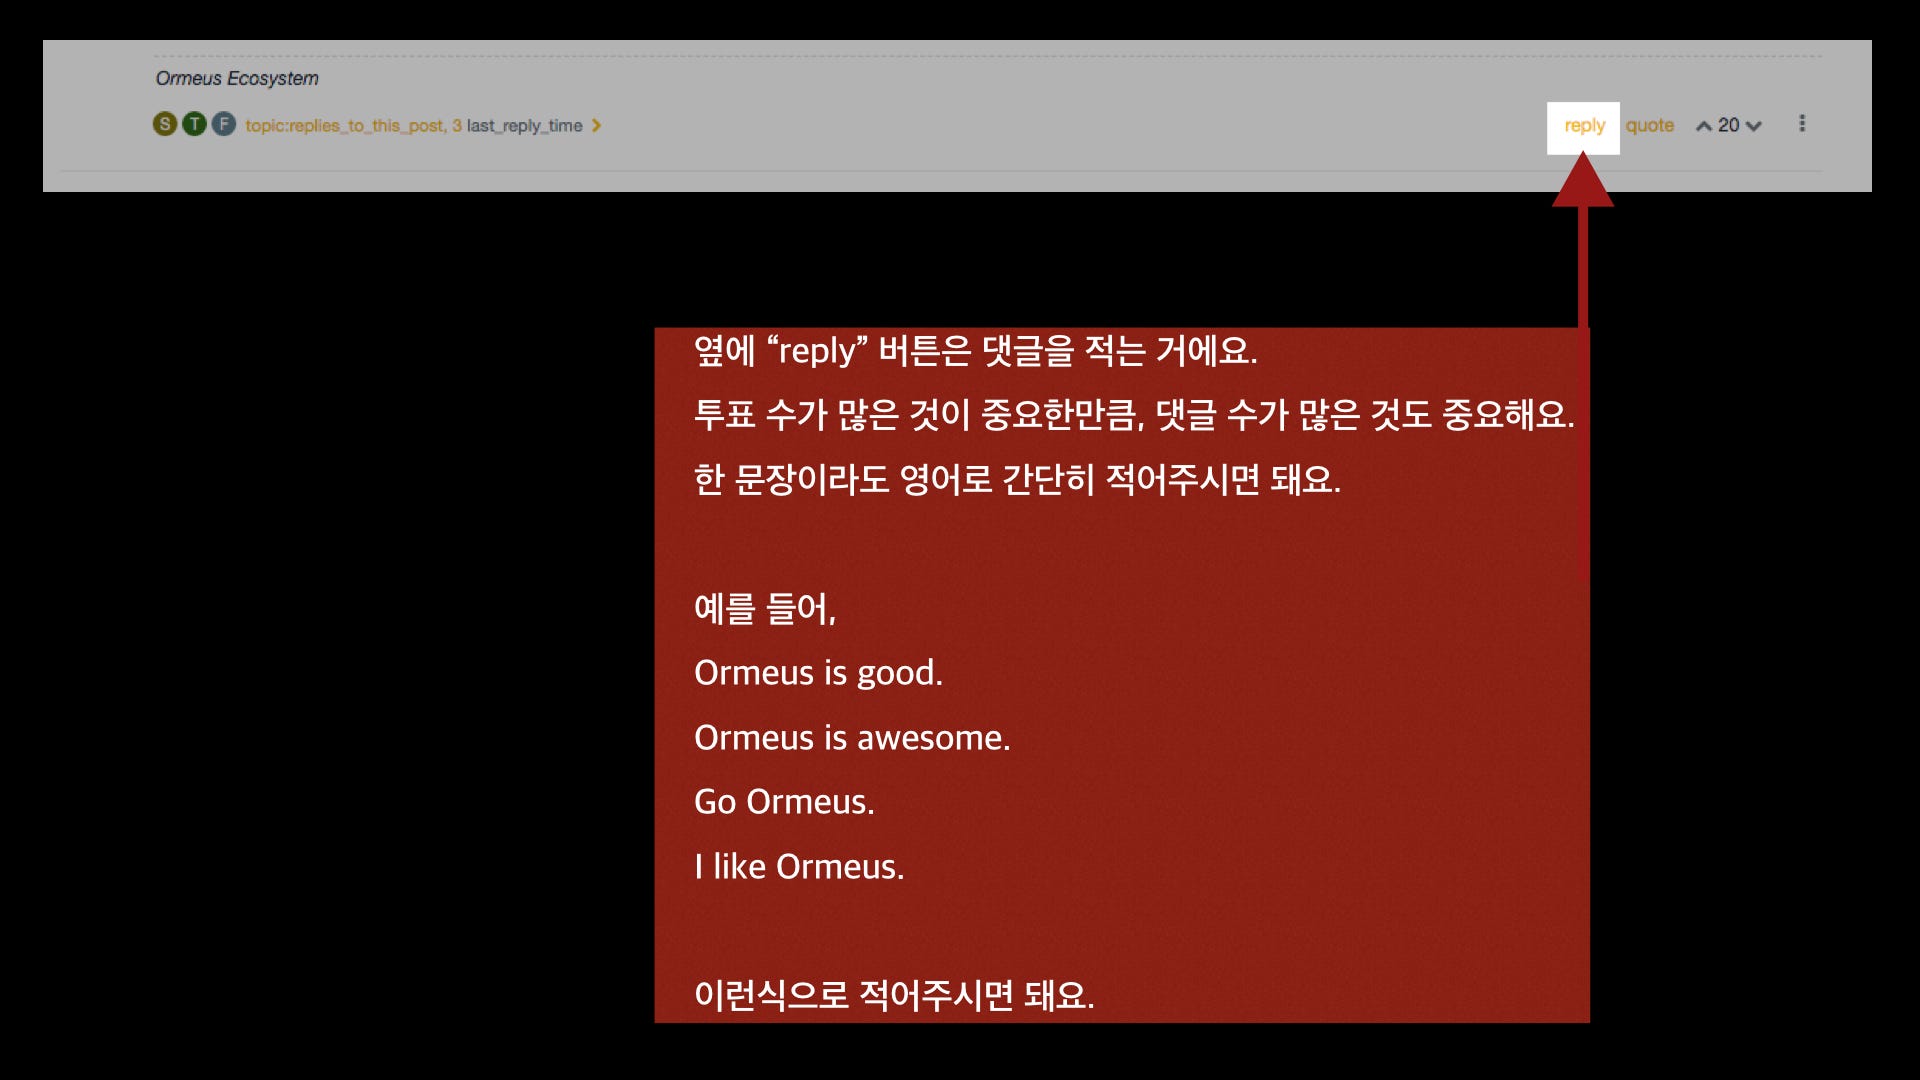Click the red instruction panel
The height and width of the screenshot is (1080, 1920).
pos(1120,675)
